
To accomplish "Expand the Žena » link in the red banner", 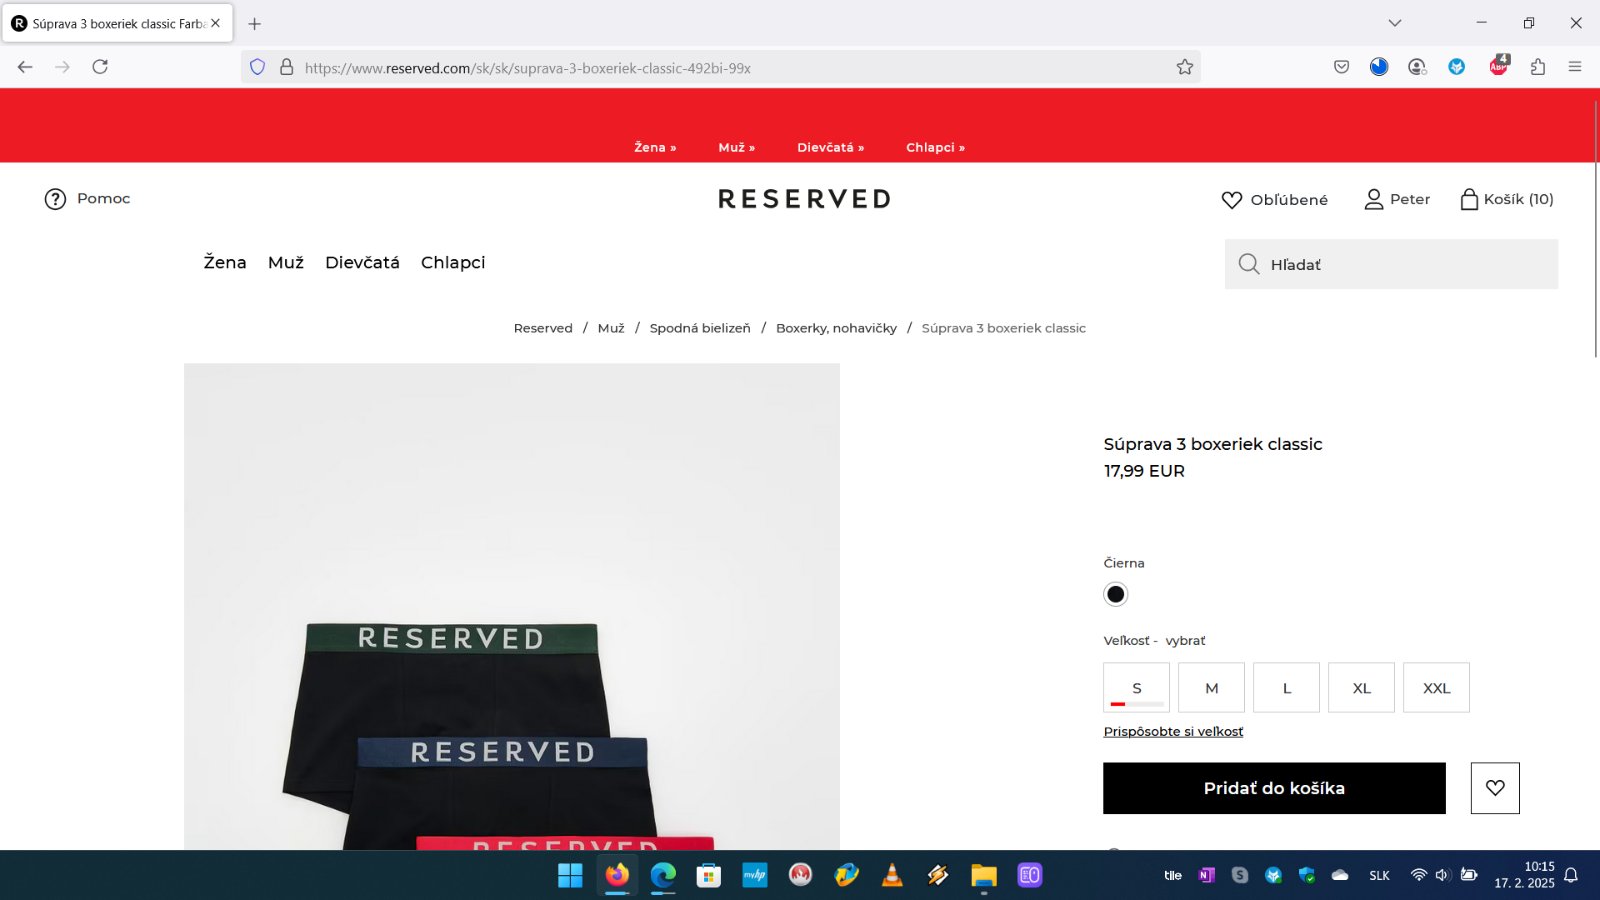I will click(x=655, y=147).
